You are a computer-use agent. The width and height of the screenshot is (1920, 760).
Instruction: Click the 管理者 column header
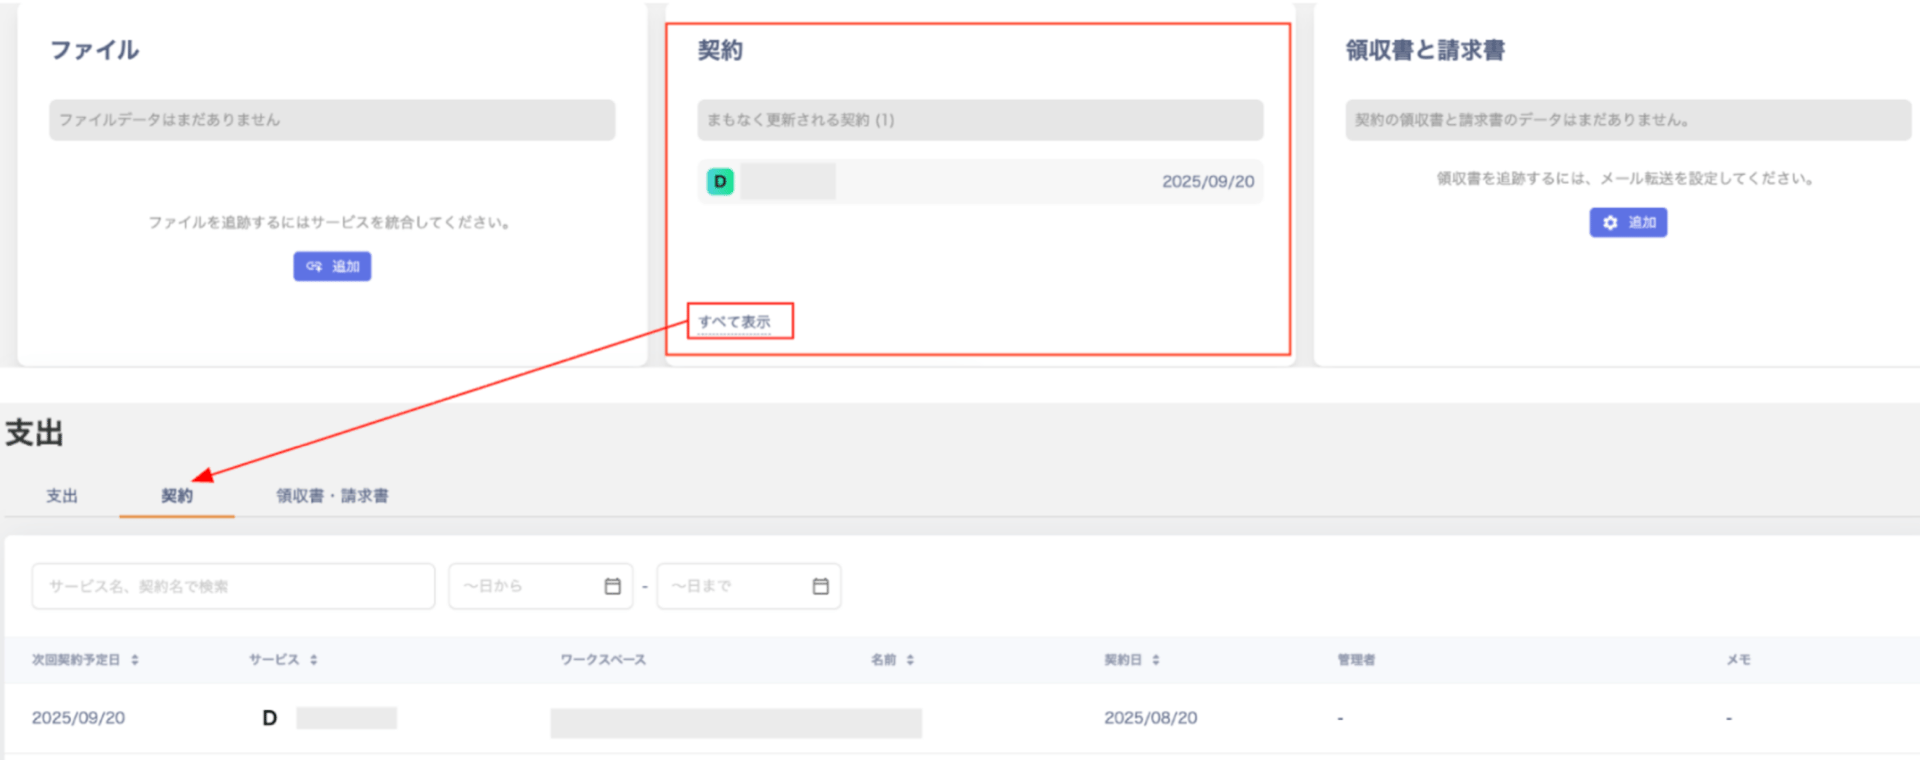[x=1356, y=660]
